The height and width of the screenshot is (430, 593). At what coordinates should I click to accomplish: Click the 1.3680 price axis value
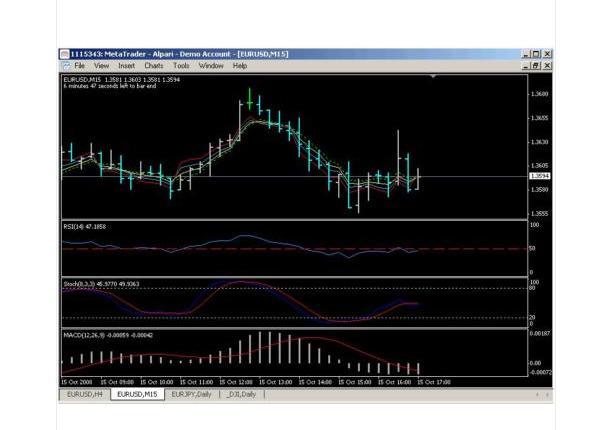[x=540, y=94]
